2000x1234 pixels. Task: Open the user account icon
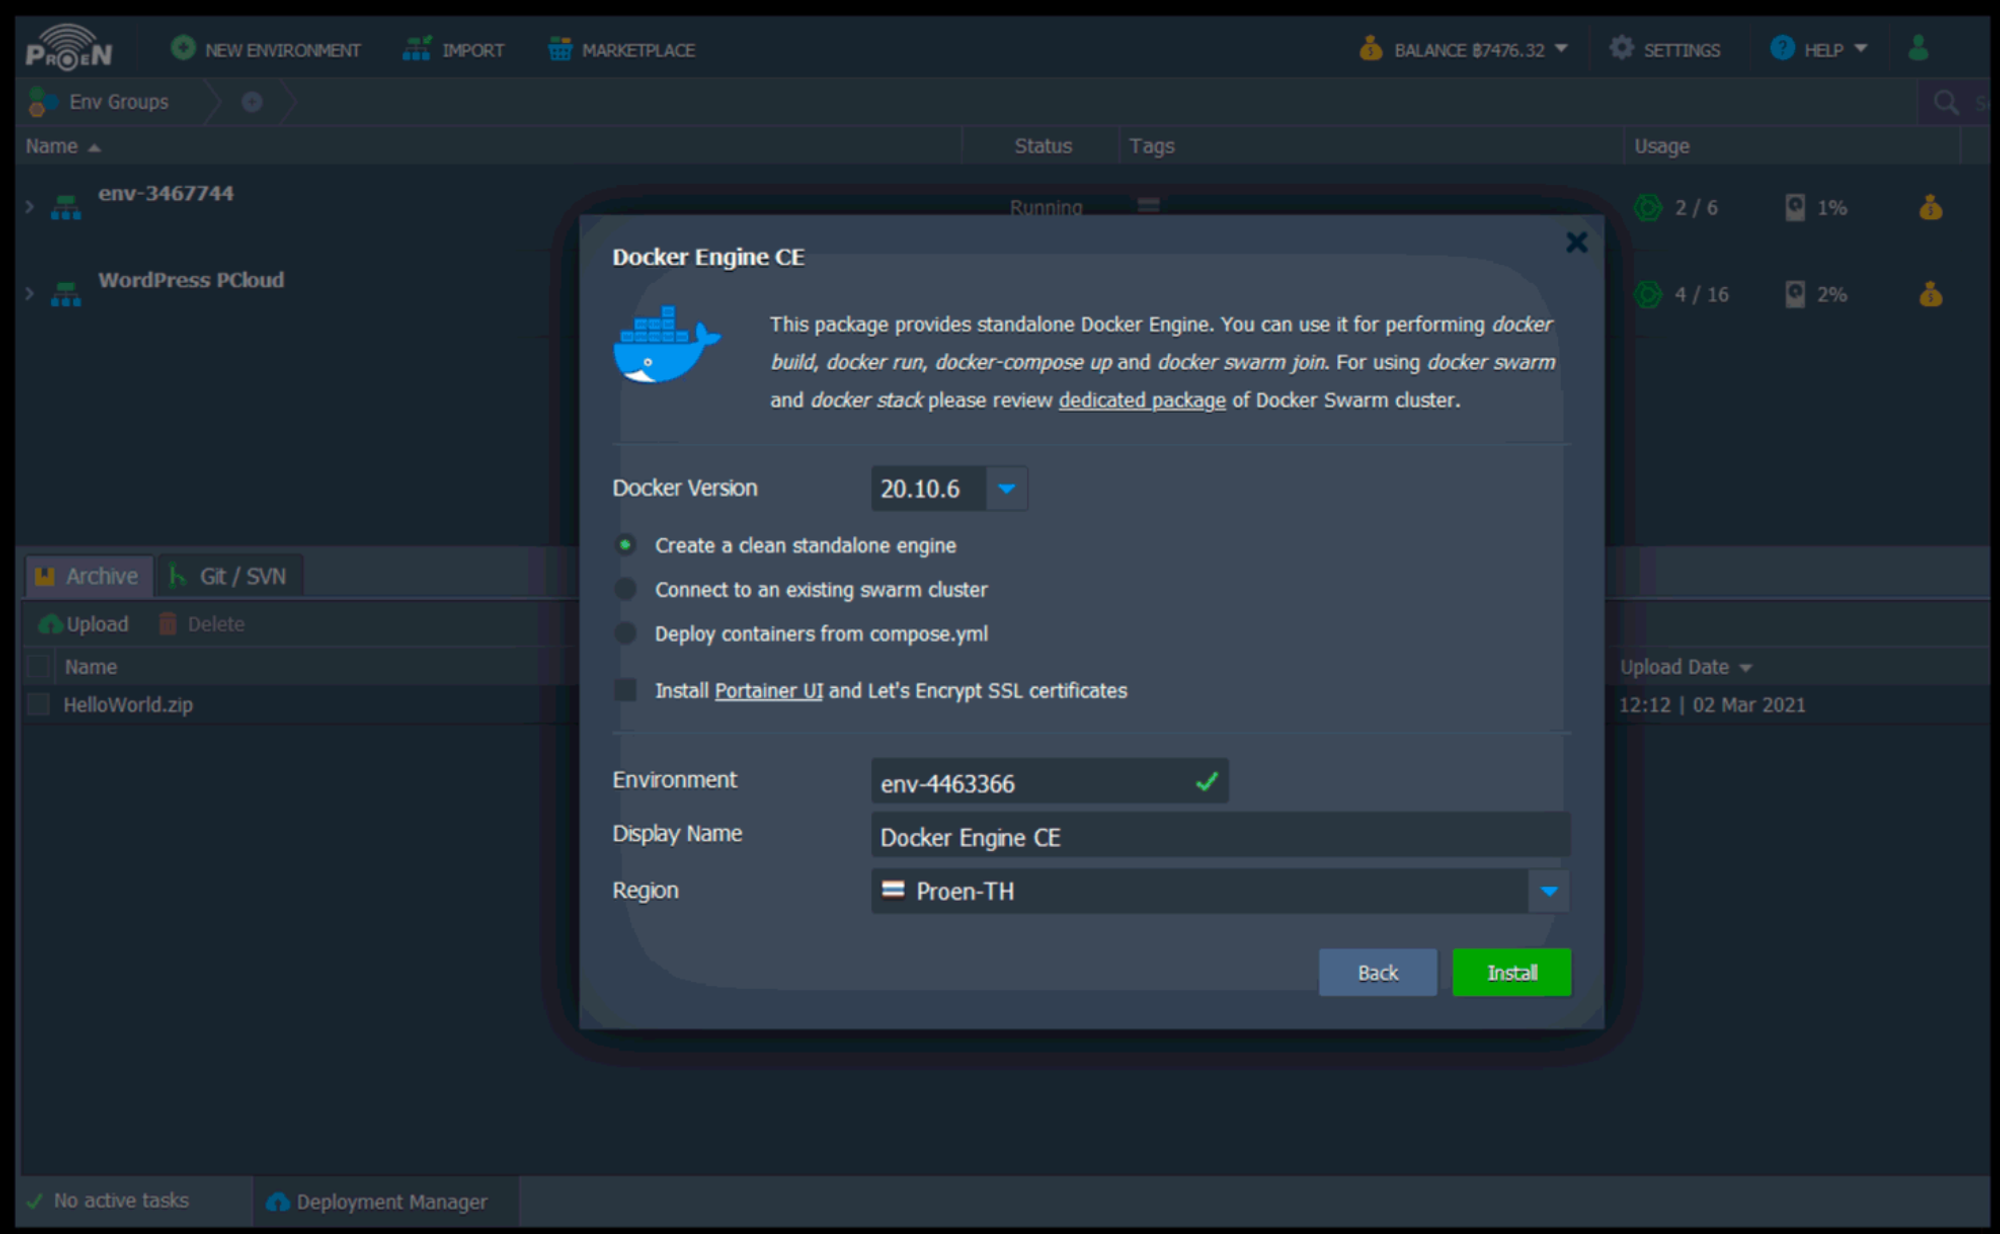[x=1918, y=48]
